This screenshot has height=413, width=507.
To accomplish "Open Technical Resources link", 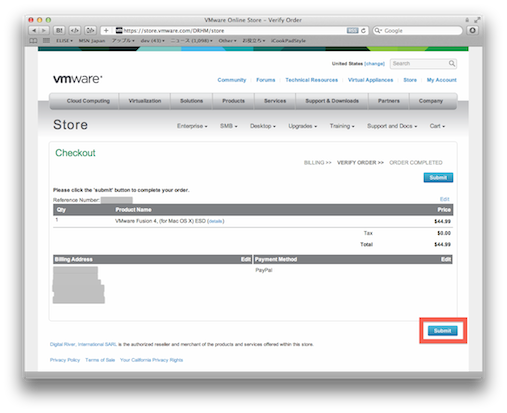I will click(x=311, y=80).
